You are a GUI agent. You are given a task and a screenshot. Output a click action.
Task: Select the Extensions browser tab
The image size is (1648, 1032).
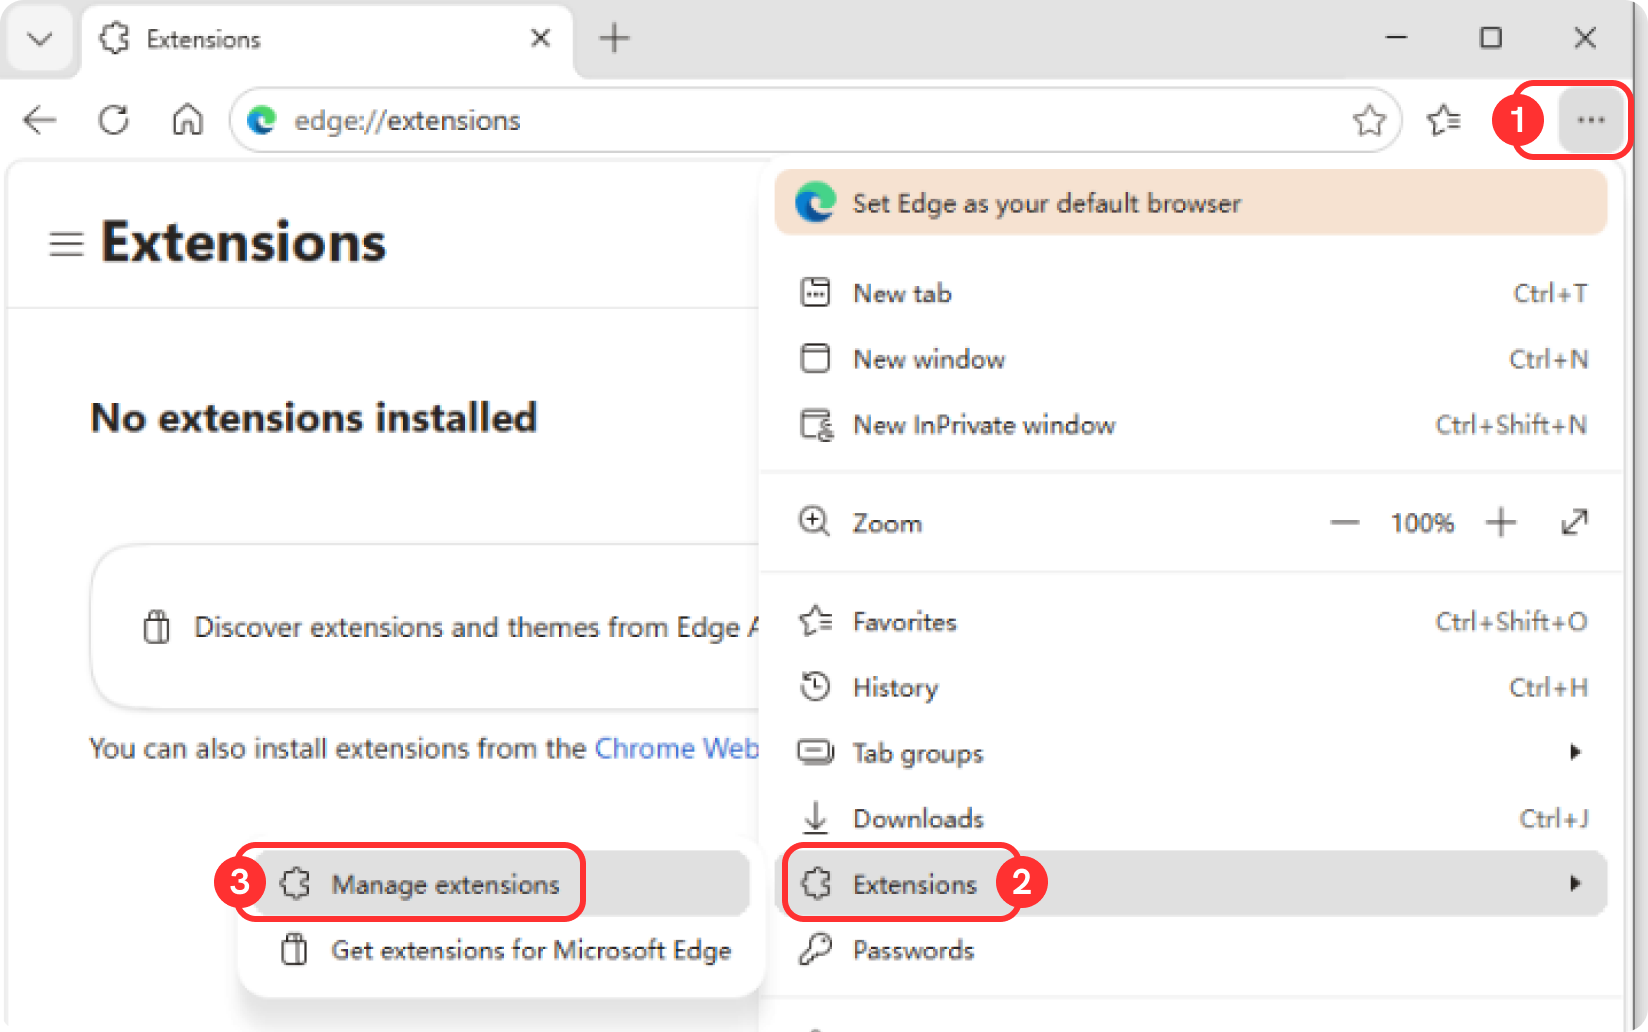tap(327, 39)
